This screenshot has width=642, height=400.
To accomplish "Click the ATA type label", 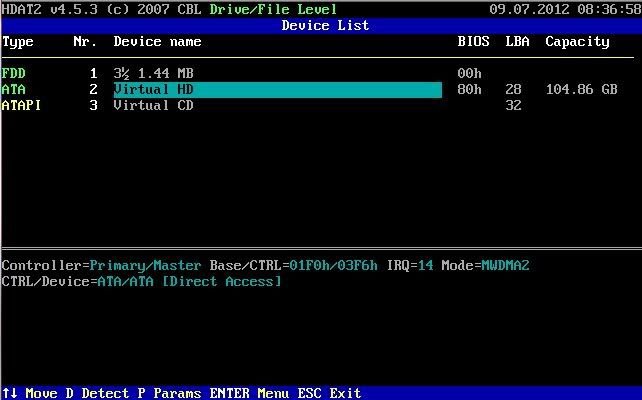I will coord(14,90).
